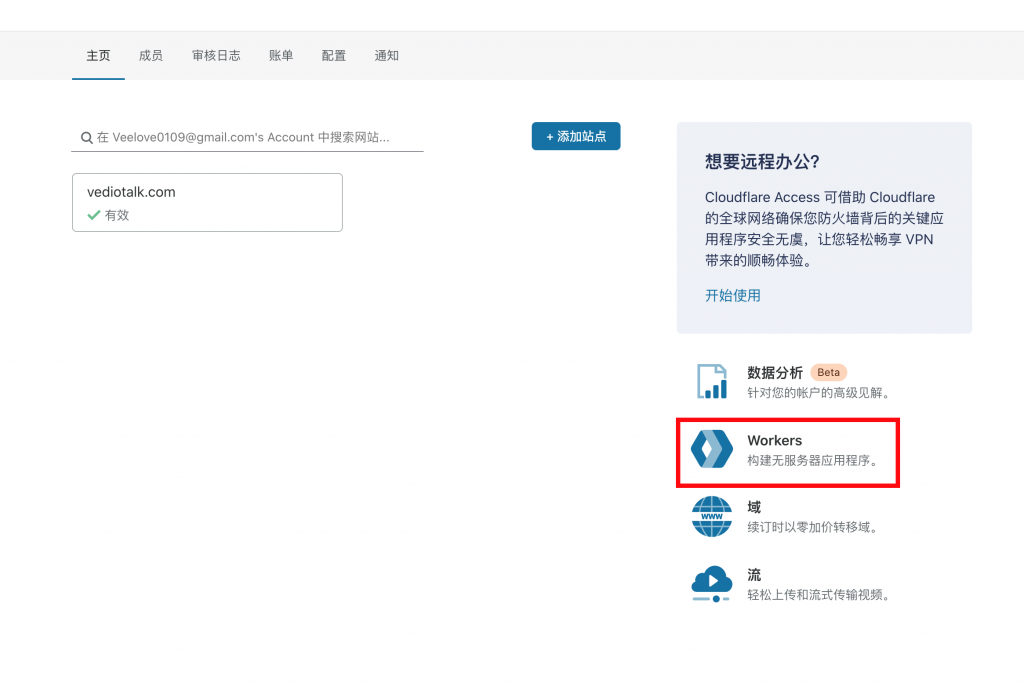This screenshot has height=686, width=1024.
Task: Click the Workers hexagon icon
Action: coord(712,449)
